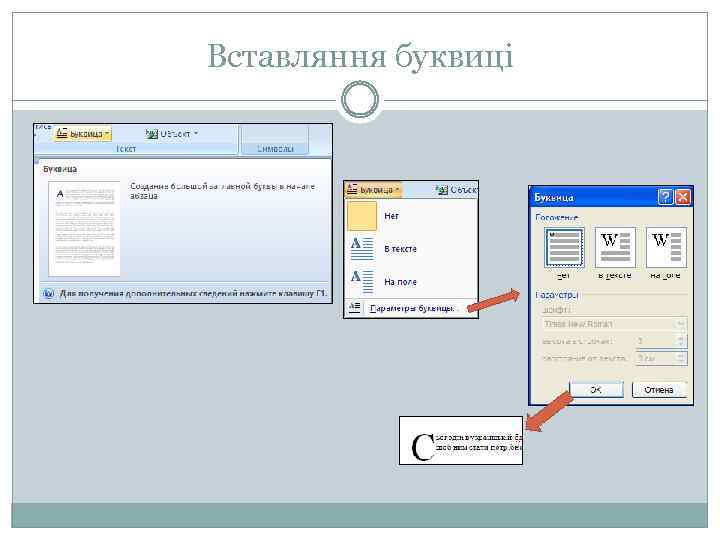Click OK in the Буквица dialog
This screenshot has height=540, width=720.
coord(596,390)
